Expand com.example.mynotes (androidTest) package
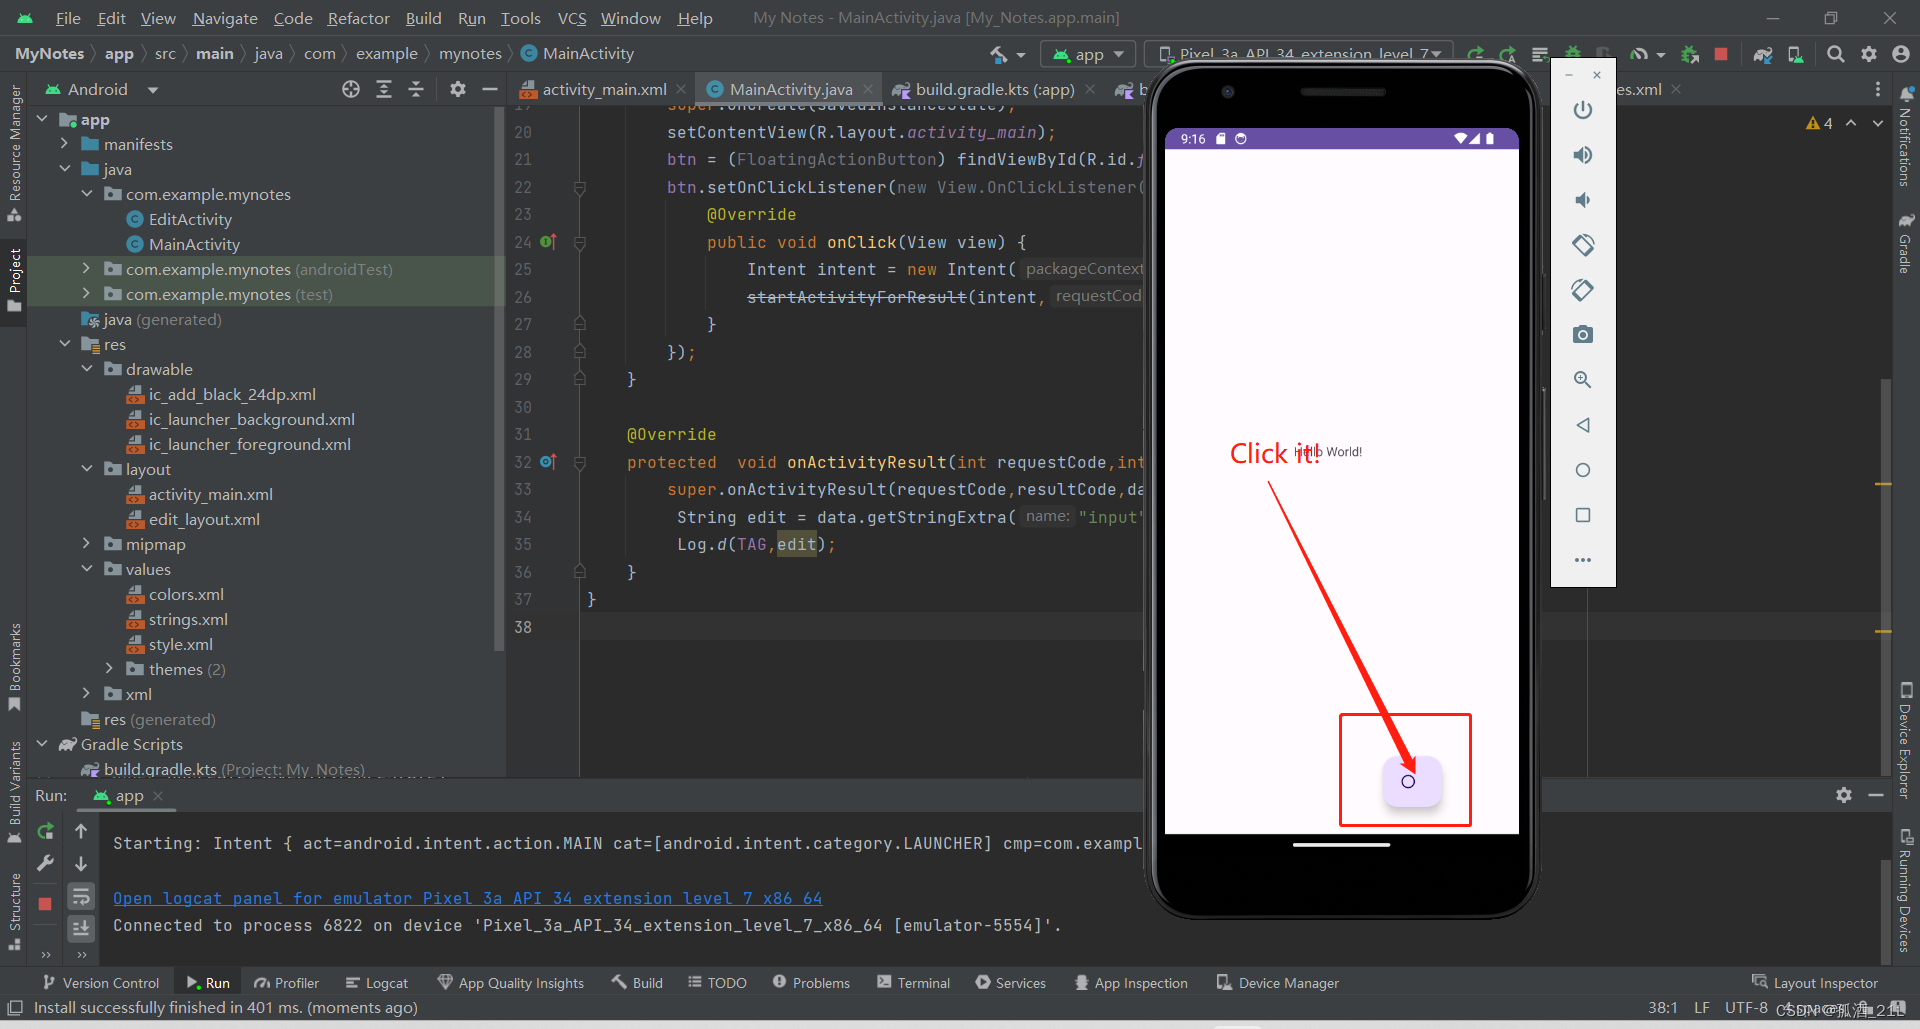The image size is (1920, 1029). click(87, 269)
